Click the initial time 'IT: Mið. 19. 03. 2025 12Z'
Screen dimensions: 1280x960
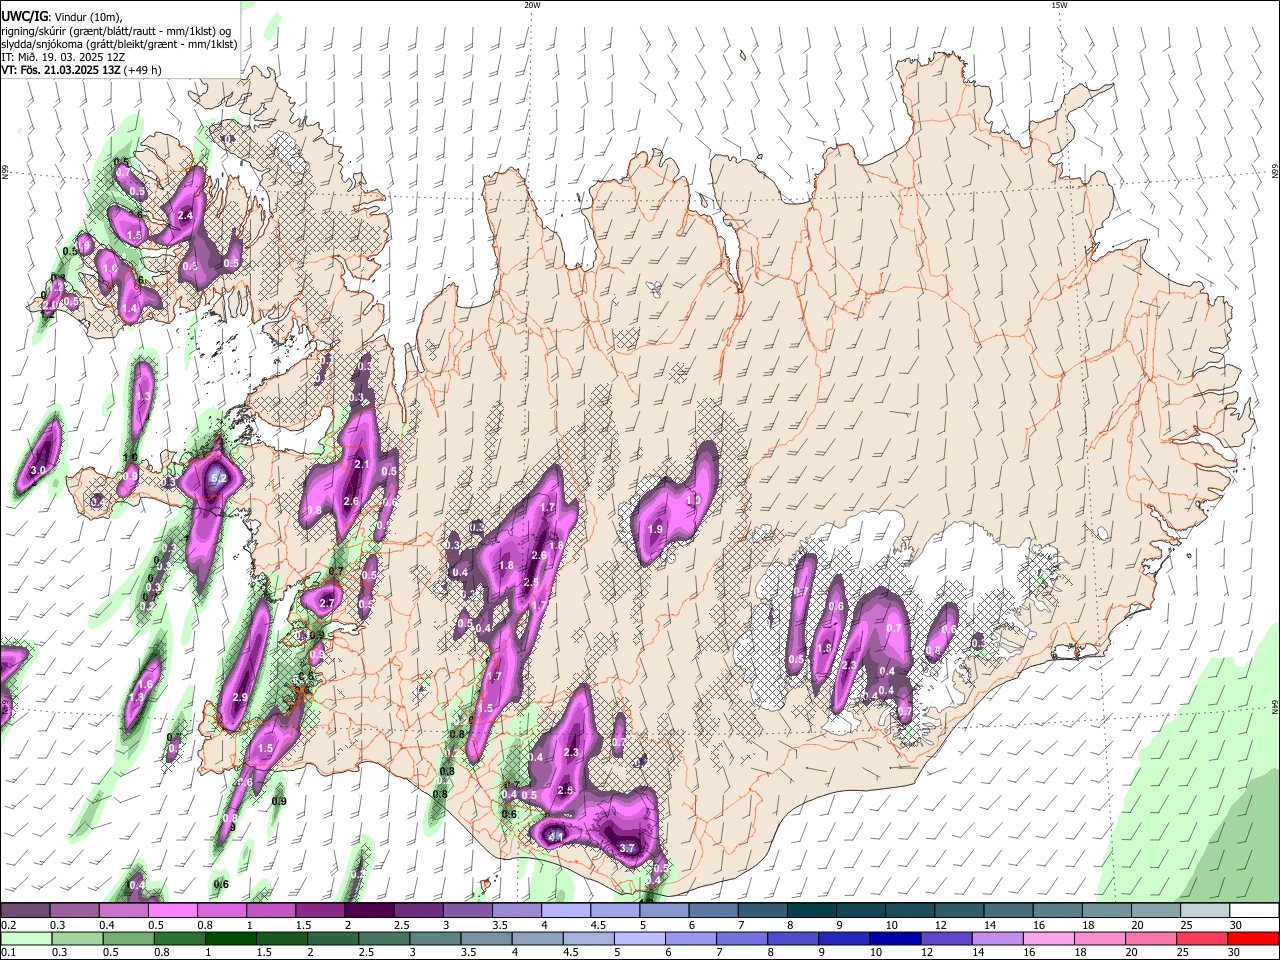[63, 57]
